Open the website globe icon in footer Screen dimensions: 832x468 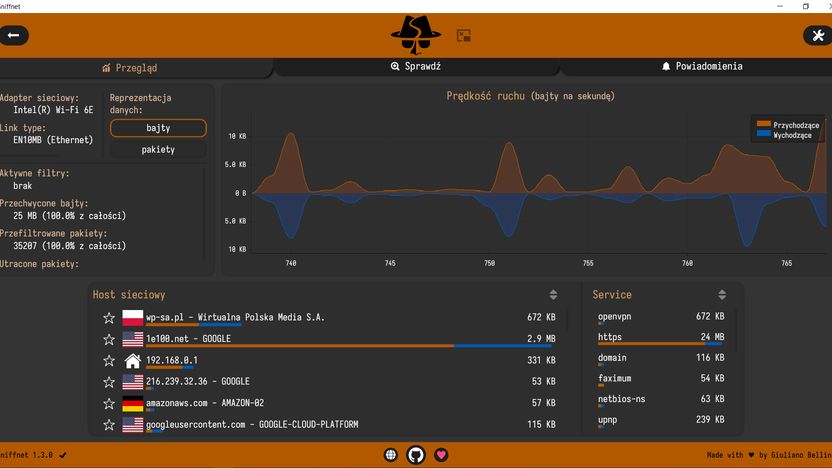(x=391, y=455)
